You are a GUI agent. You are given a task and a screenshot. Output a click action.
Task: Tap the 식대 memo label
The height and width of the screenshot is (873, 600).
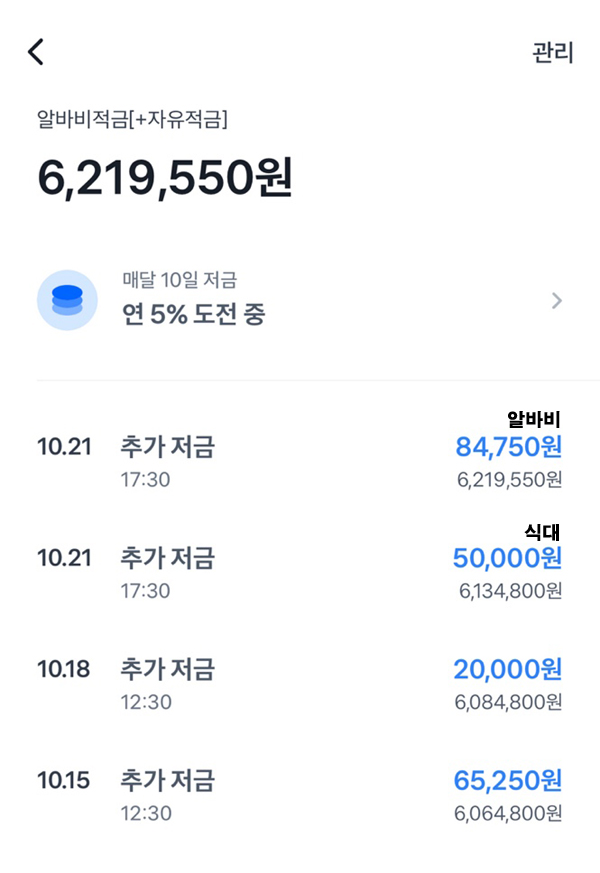[543, 530]
